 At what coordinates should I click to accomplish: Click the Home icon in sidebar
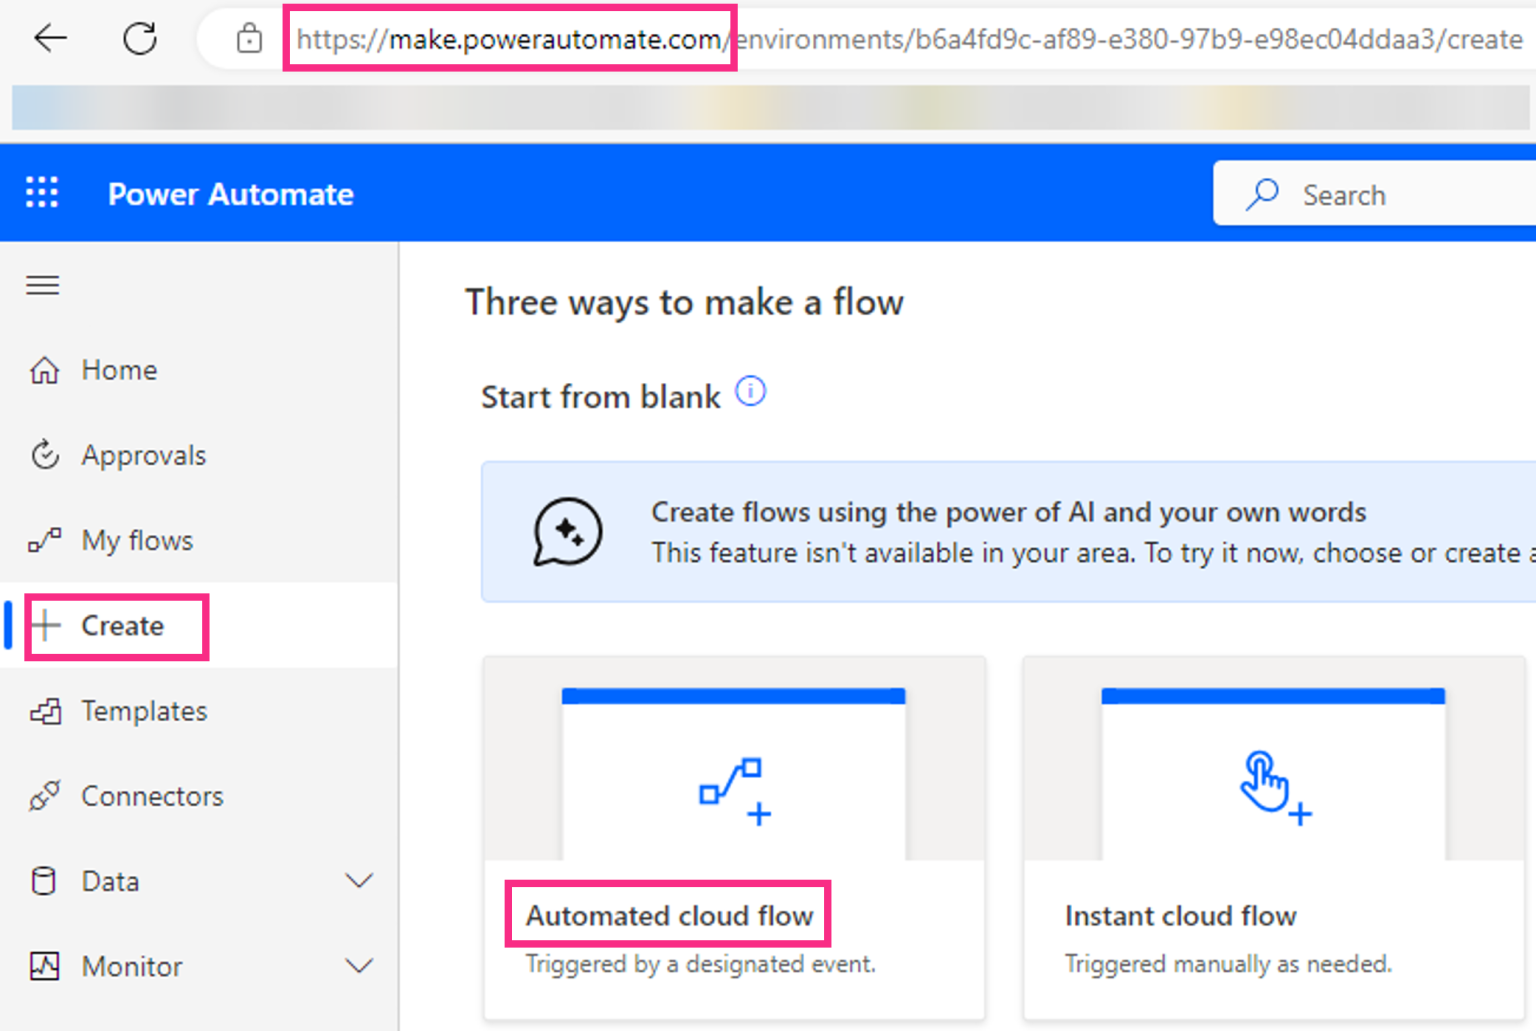(x=44, y=369)
